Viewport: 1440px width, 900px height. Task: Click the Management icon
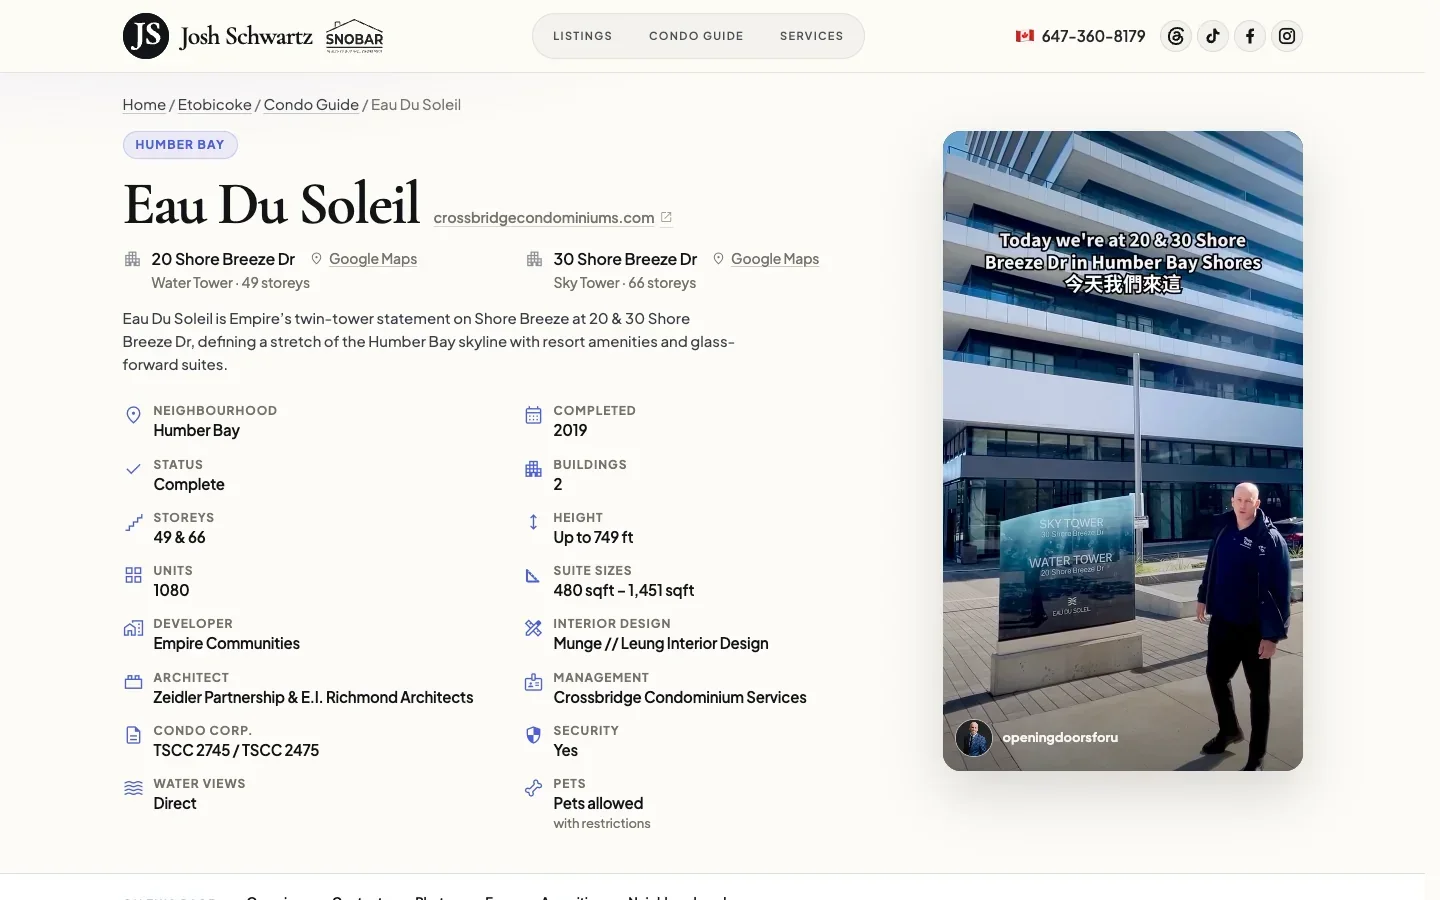coord(533,682)
